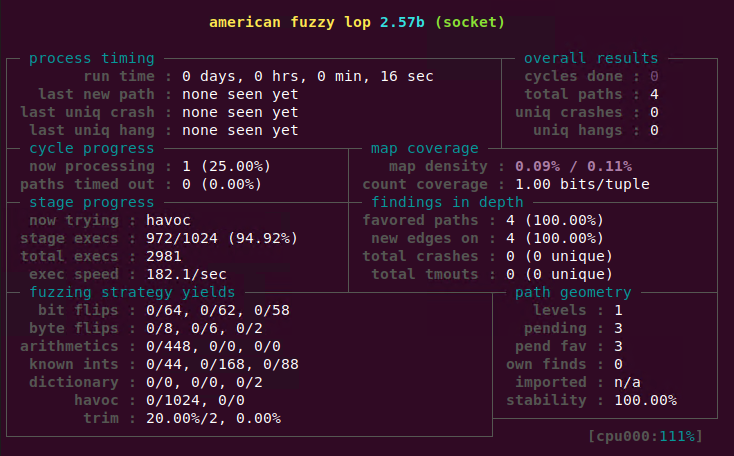Screen dimensions: 734x456
Task: Click the total paths value 4
Action: click(x=654, y=95)
